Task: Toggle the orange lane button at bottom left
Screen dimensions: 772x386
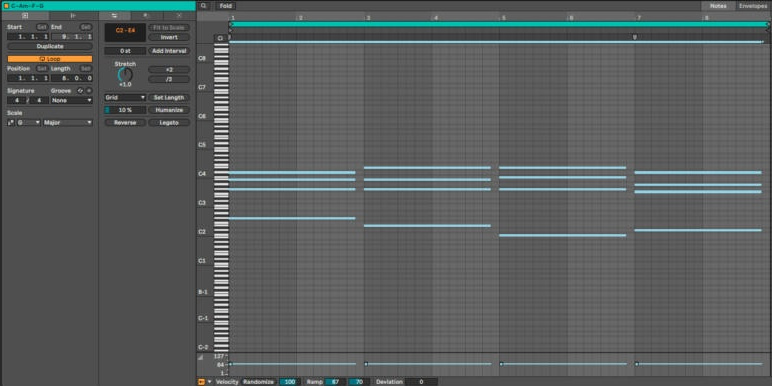Action: (x=201, y=382)
